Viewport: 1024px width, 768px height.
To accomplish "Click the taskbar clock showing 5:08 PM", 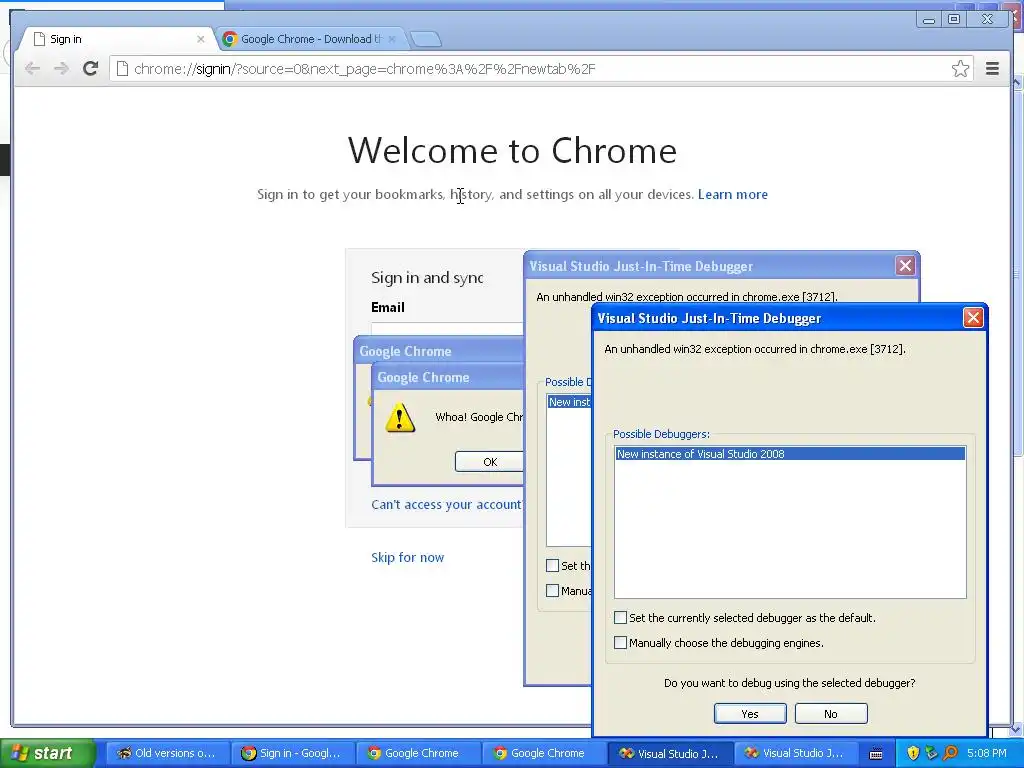I will click(x=987, y=753).
